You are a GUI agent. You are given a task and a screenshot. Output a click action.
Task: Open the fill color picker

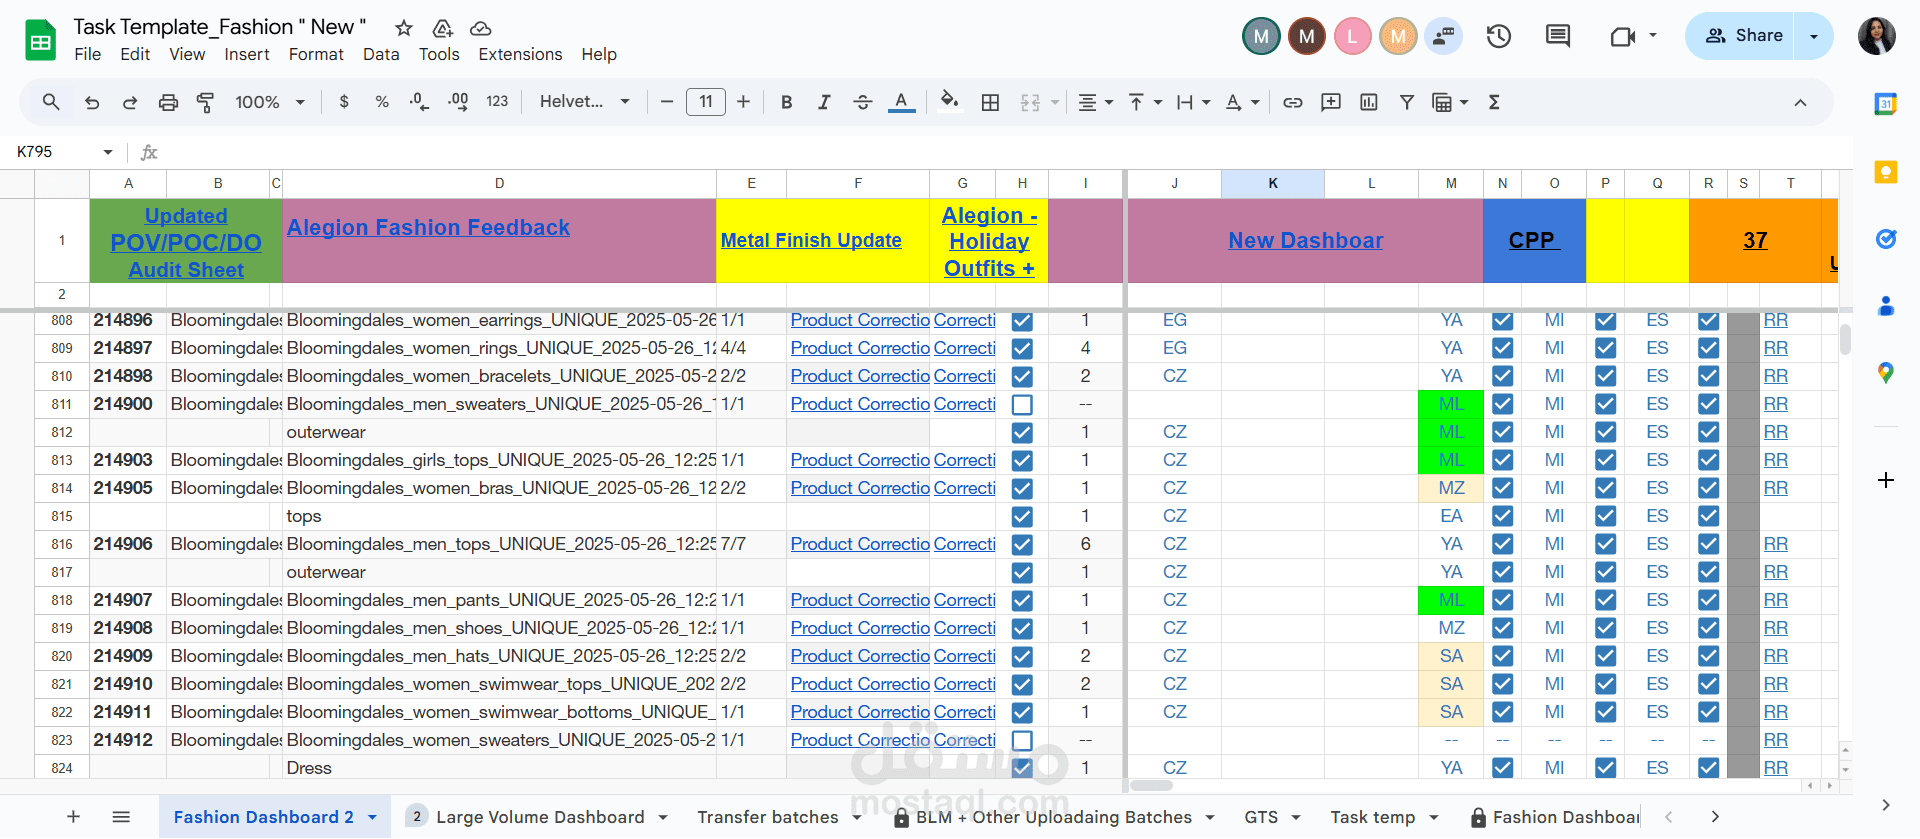point(950,102)
